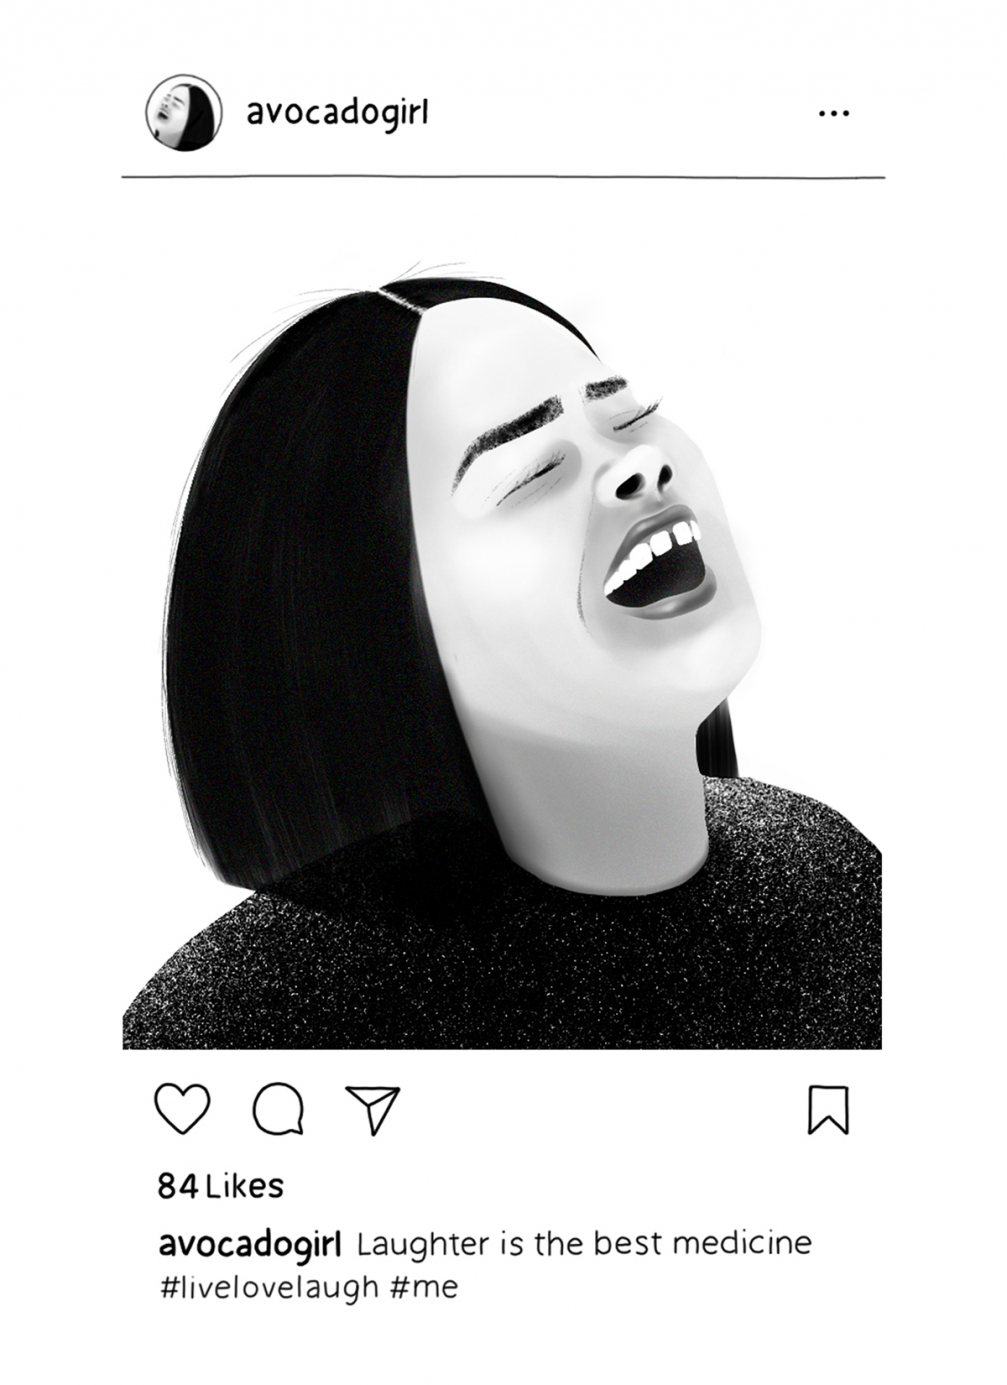
Task: Click the laughing woman's face in photo
Action: click(590, 520)
